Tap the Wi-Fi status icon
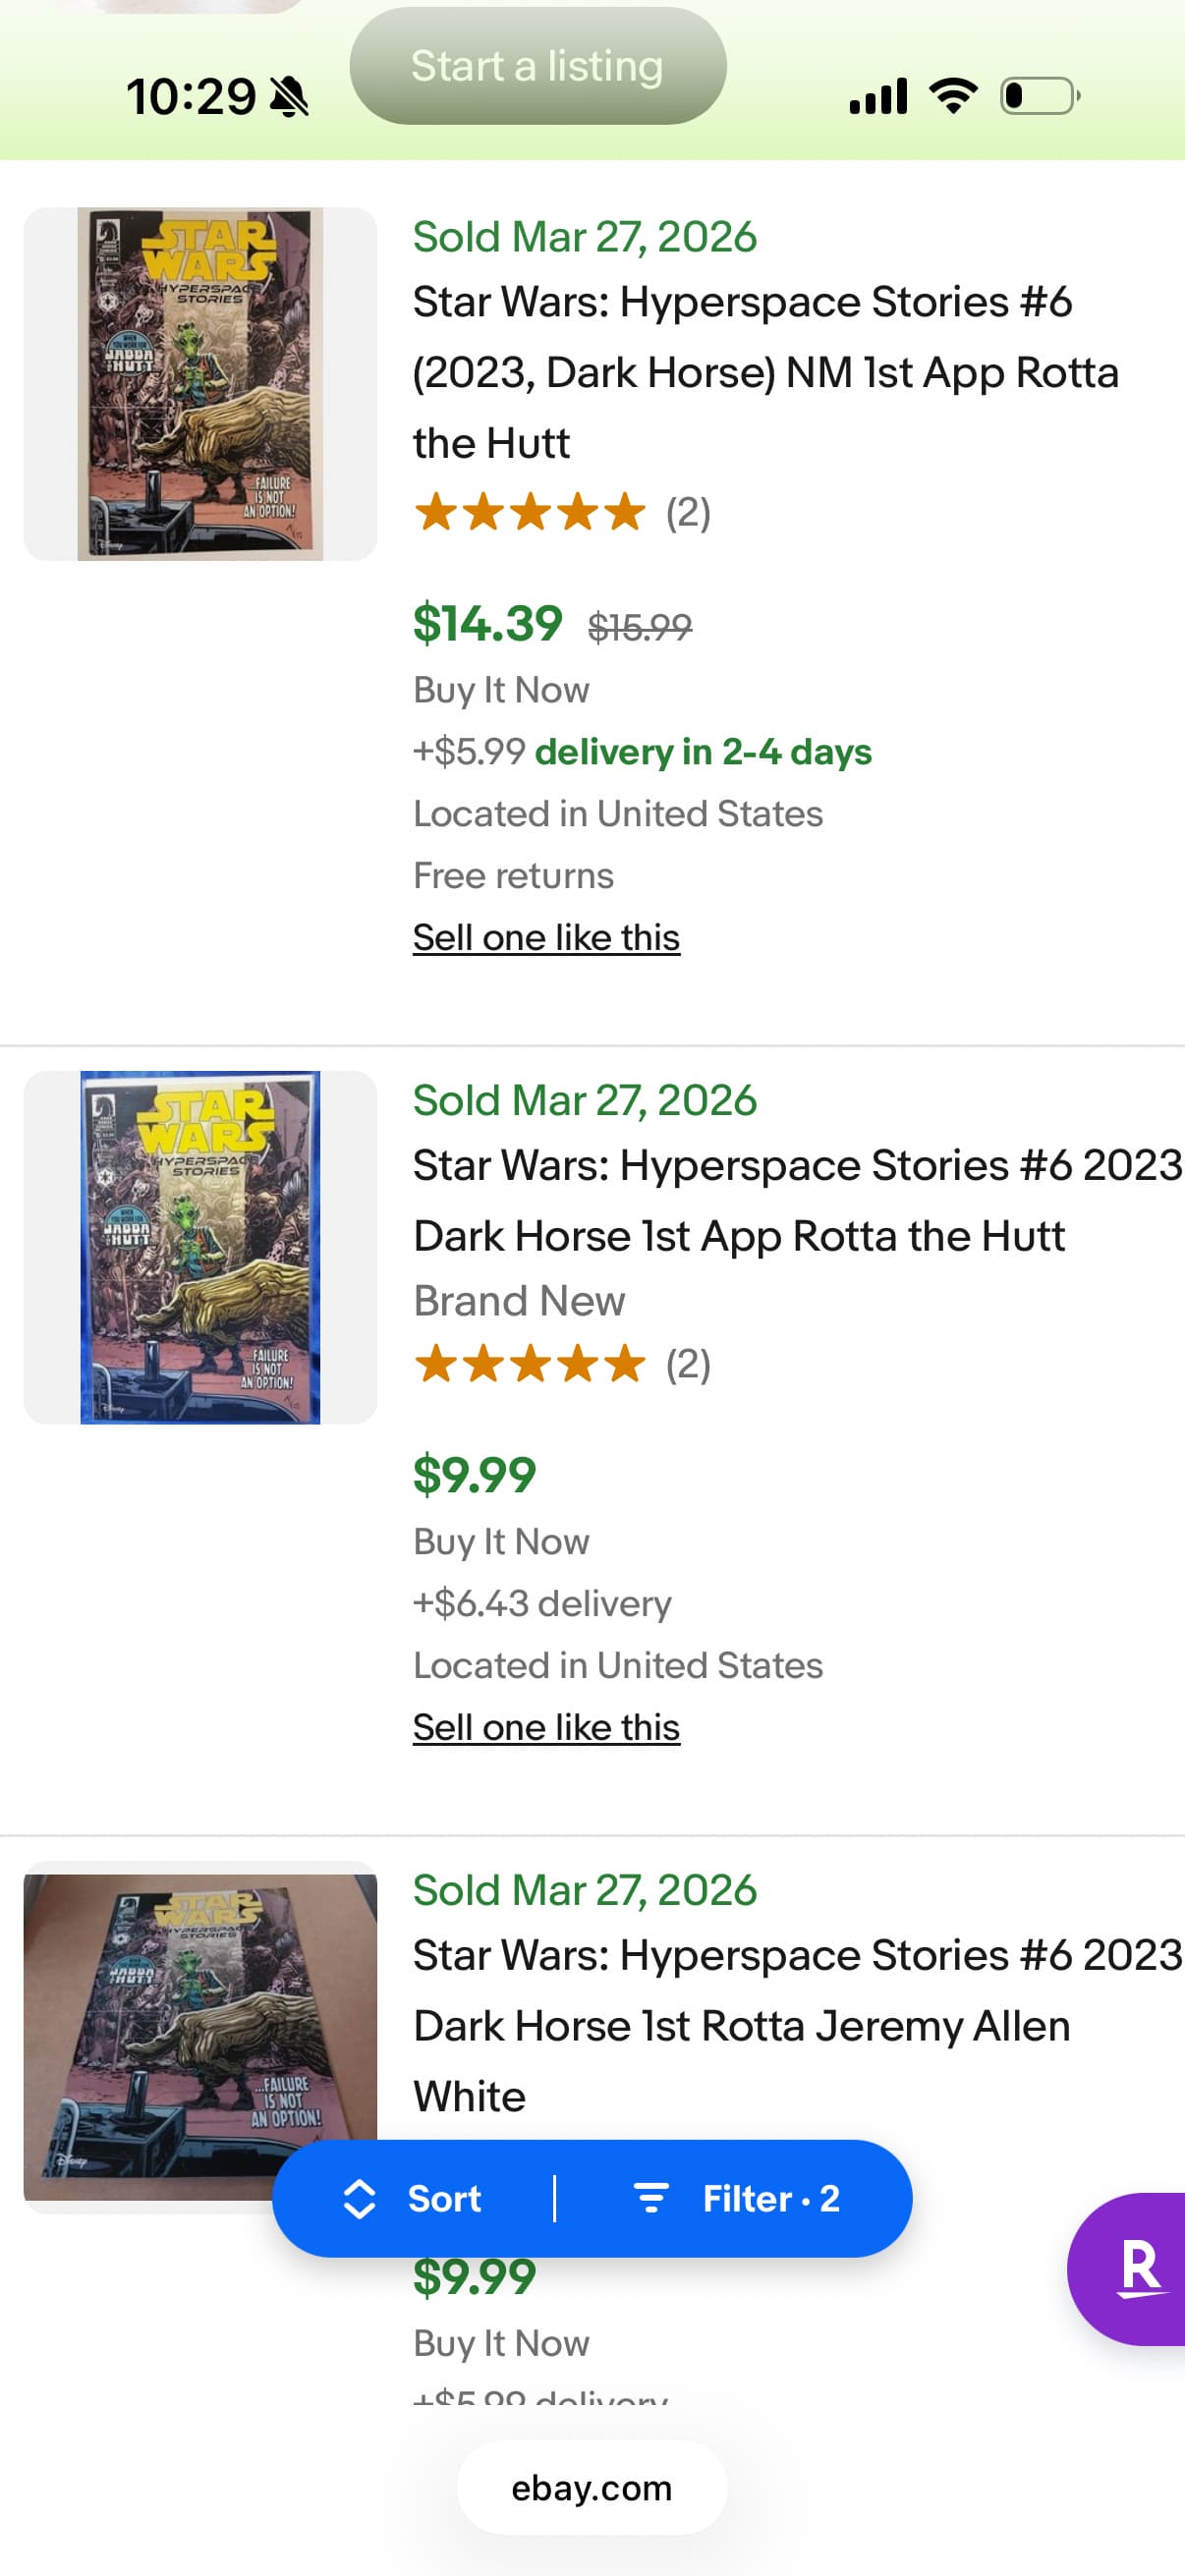Screen dimensions: 1185x2576 tap(953, 96)
